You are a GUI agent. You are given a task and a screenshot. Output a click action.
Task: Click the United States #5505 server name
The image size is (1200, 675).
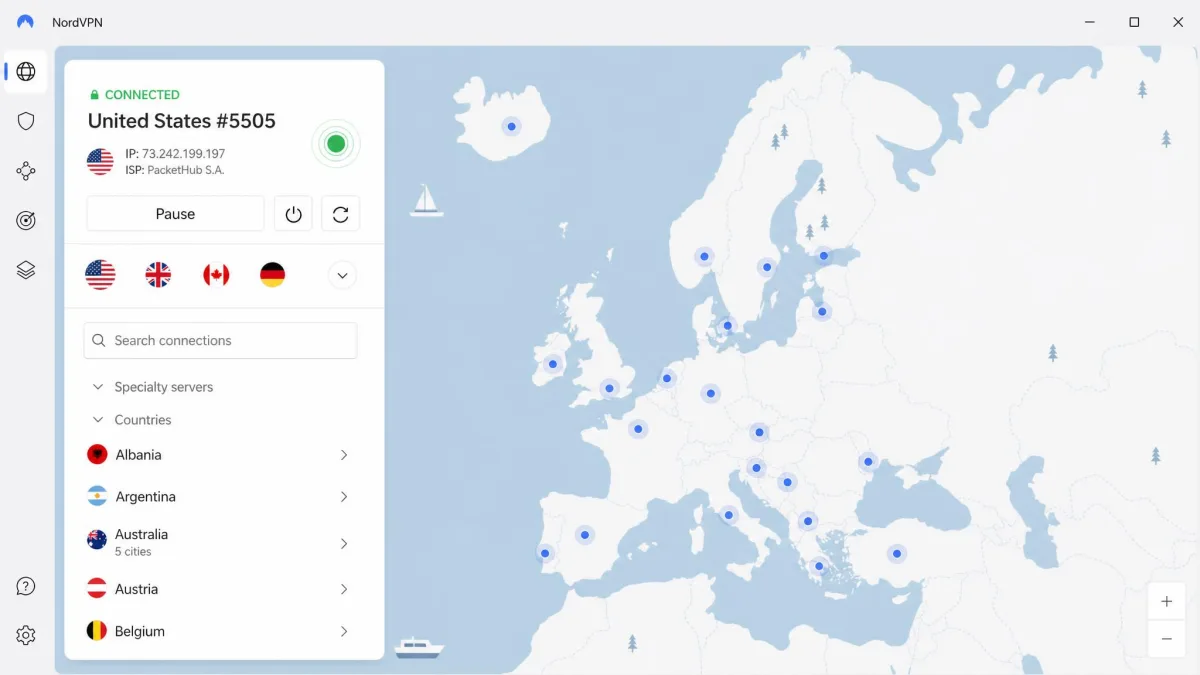pyautogui.click(x=182, y=121)
